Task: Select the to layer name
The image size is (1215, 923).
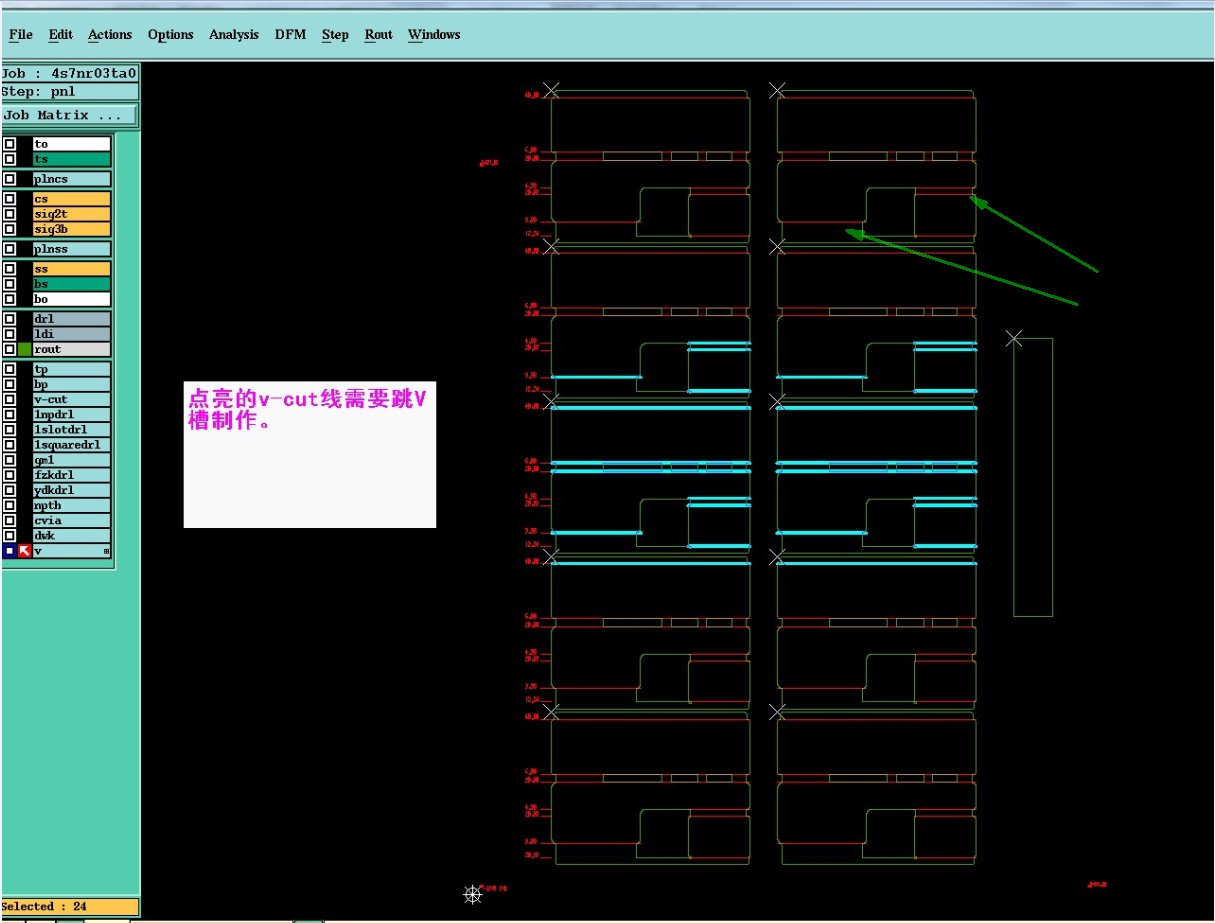Action: pos(71,144)
